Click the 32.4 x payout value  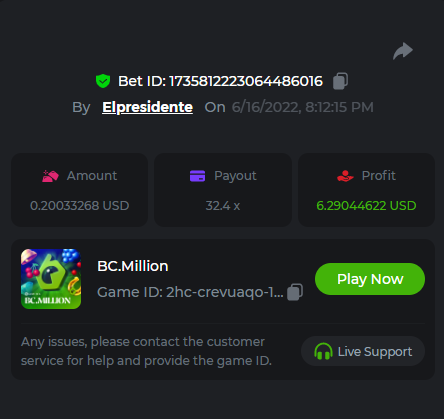tap(223, 206)
